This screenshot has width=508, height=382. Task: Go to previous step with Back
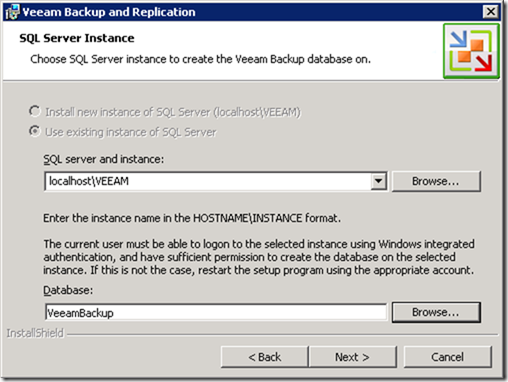[265, 357]
